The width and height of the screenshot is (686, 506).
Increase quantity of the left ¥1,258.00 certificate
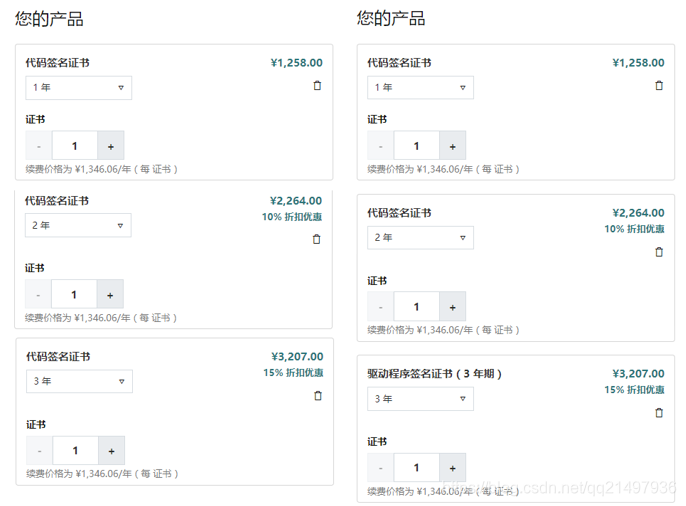pyautogui.click(x=110, y=146)
